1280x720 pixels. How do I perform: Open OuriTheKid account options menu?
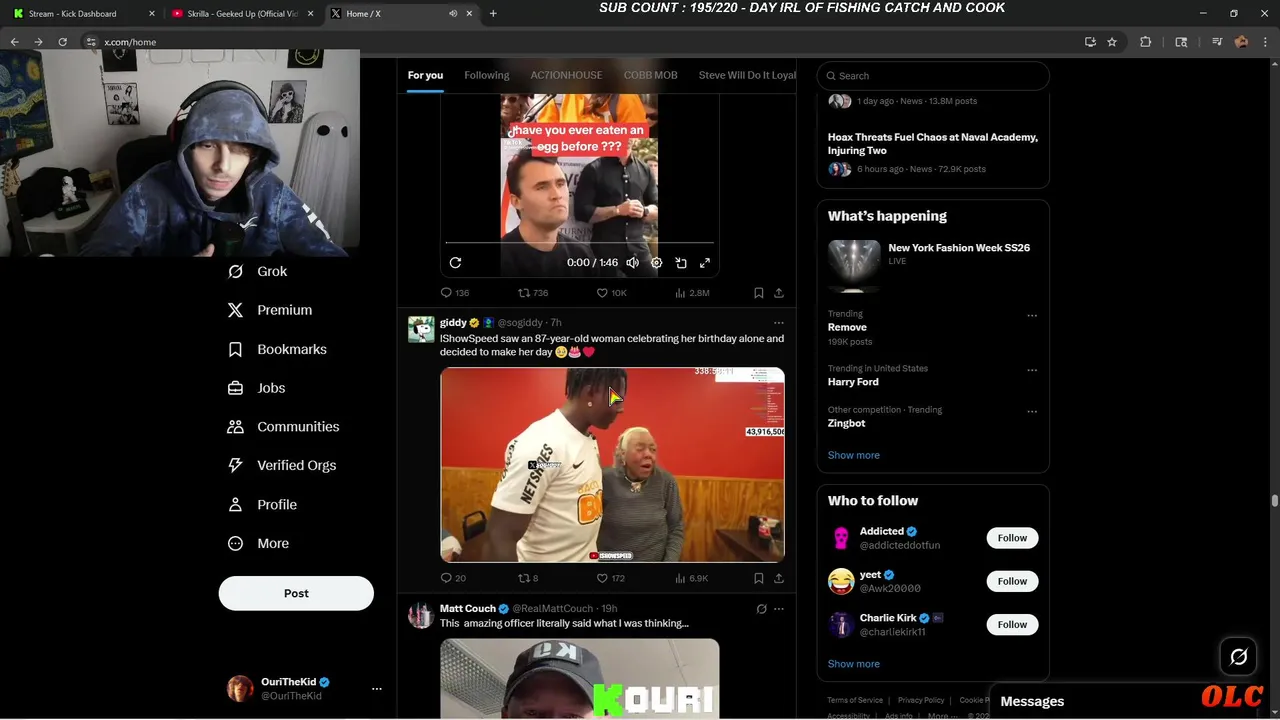[377, 689]
